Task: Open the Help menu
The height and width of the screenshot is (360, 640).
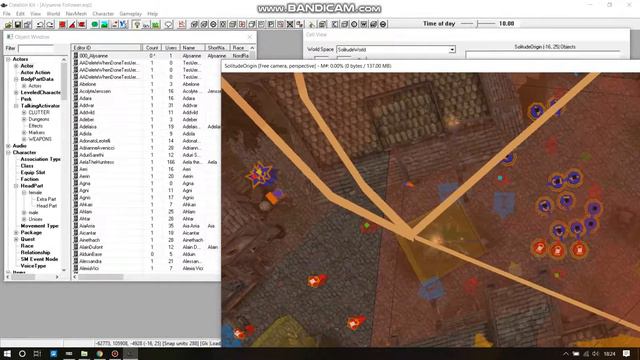Action: point(153,13)
